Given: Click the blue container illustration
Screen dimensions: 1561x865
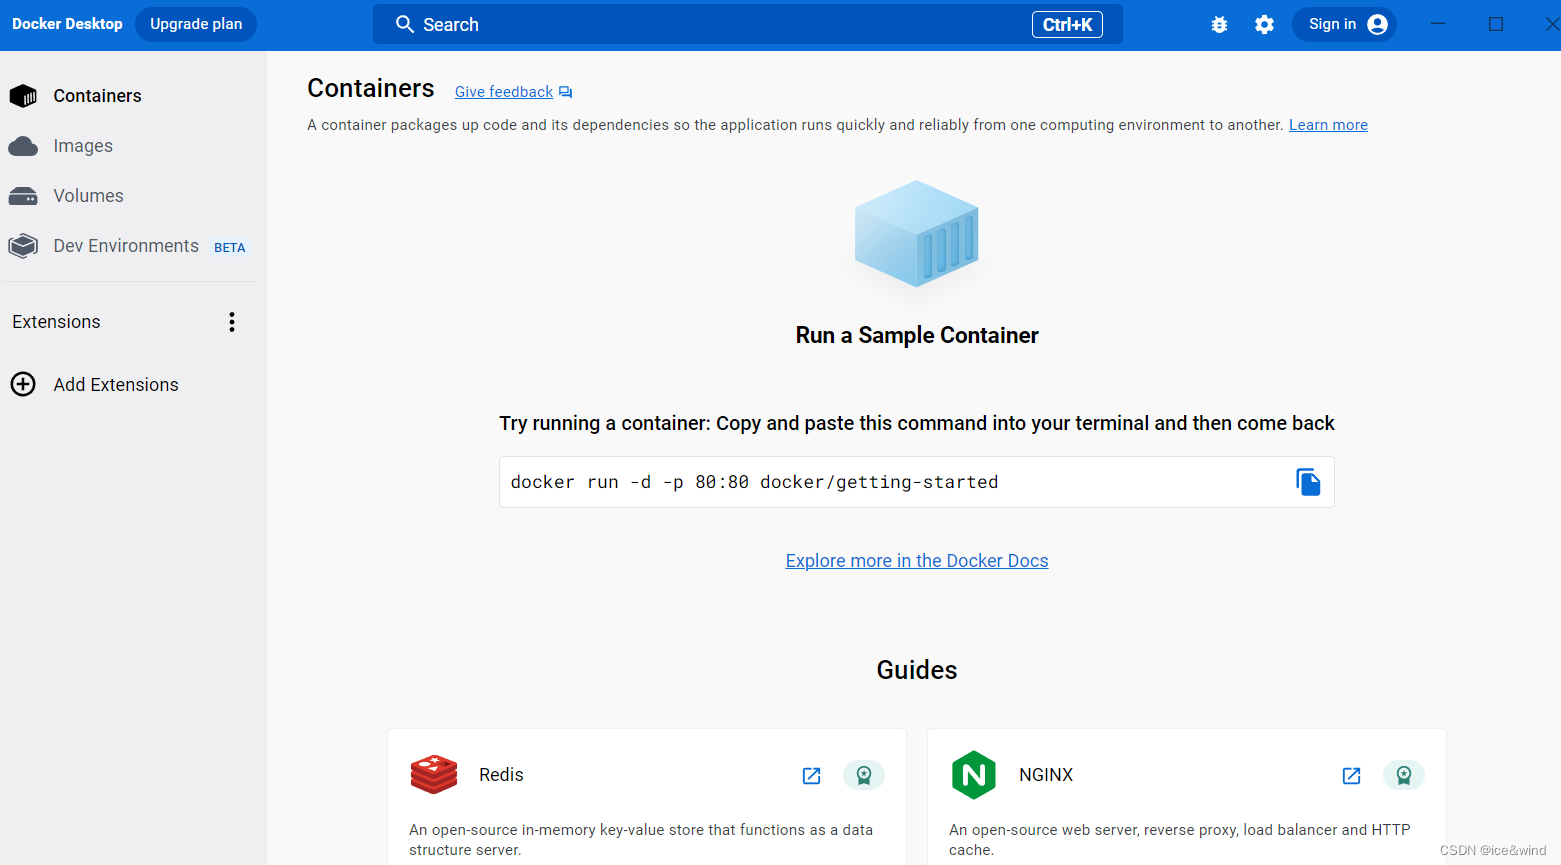Looking at the screenshot, I should click(917, 234).
